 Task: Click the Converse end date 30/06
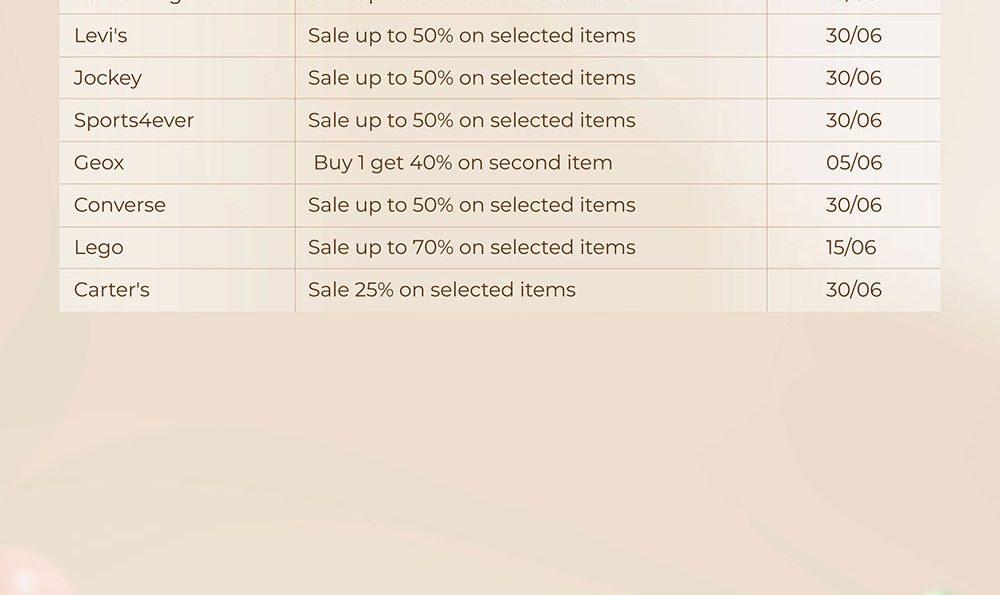point(854,205)
